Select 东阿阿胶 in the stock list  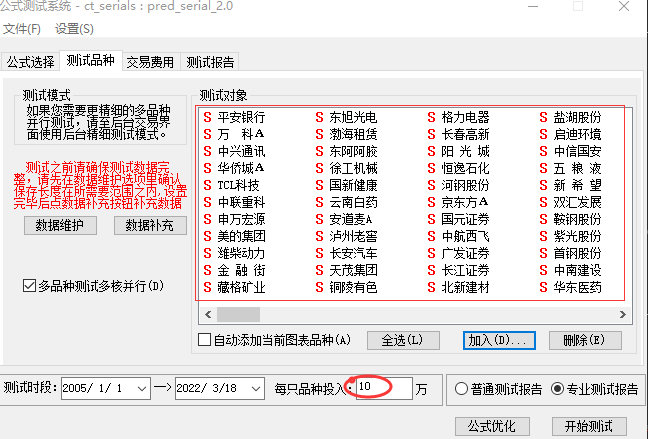[x=353, y=151]
